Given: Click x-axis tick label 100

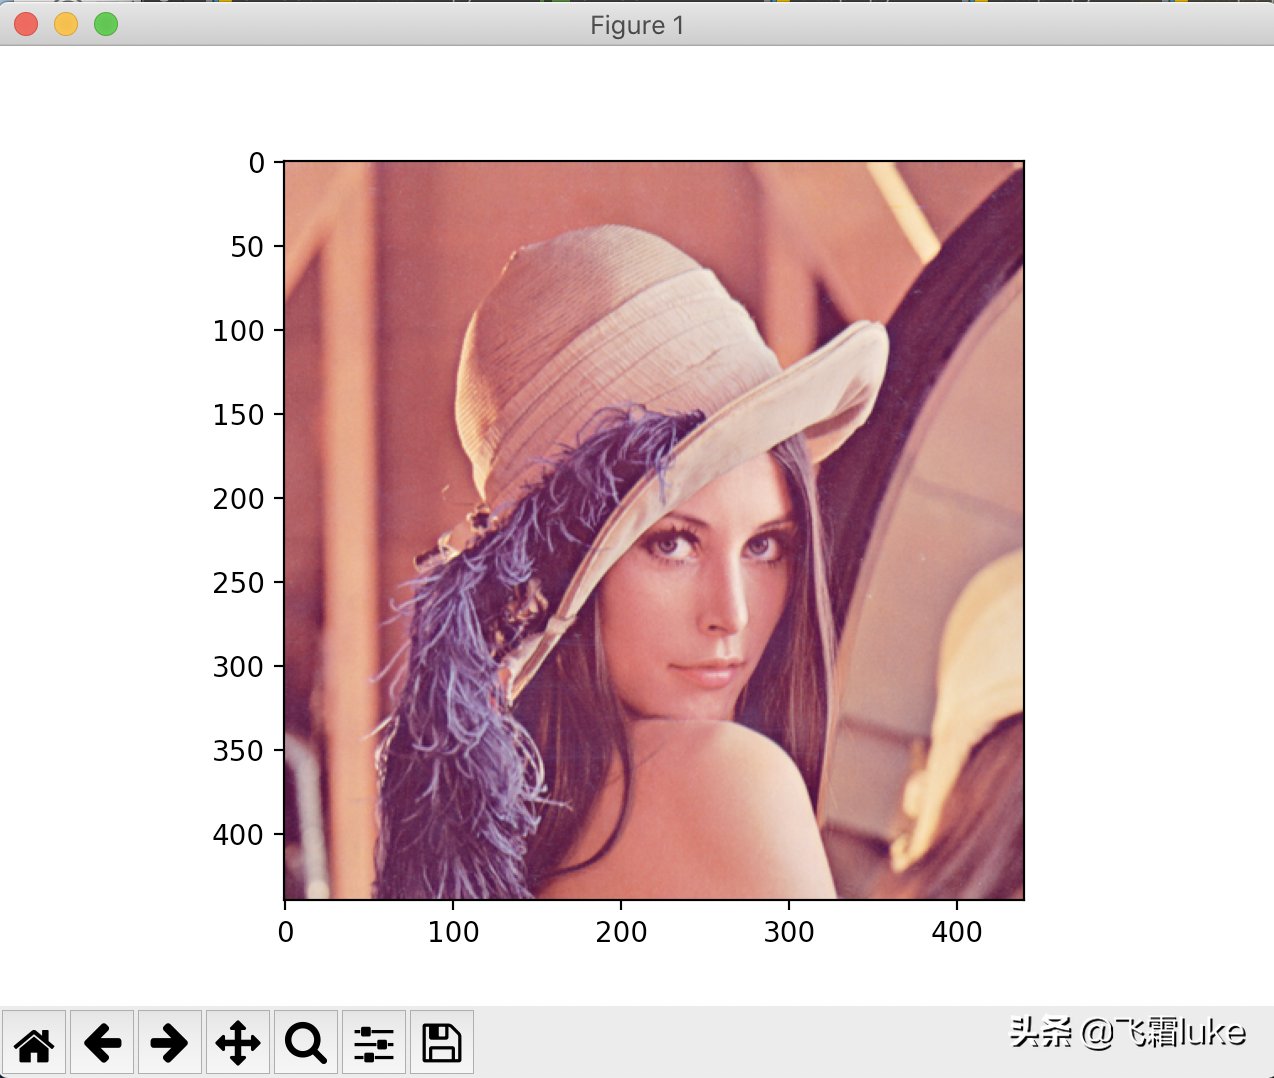Looking at the screenshot, I should pos(453,932).
